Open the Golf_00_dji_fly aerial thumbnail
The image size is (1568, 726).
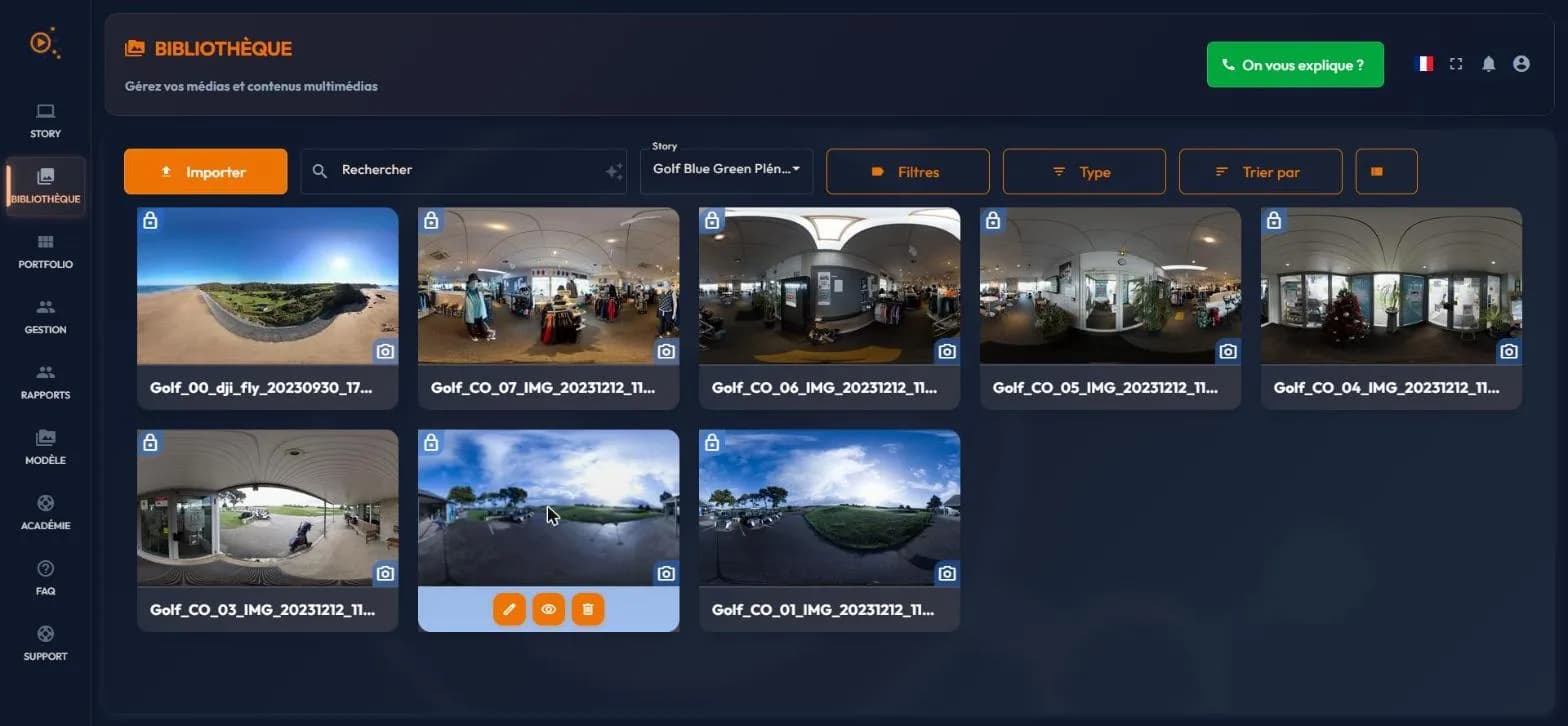(268, 286)
